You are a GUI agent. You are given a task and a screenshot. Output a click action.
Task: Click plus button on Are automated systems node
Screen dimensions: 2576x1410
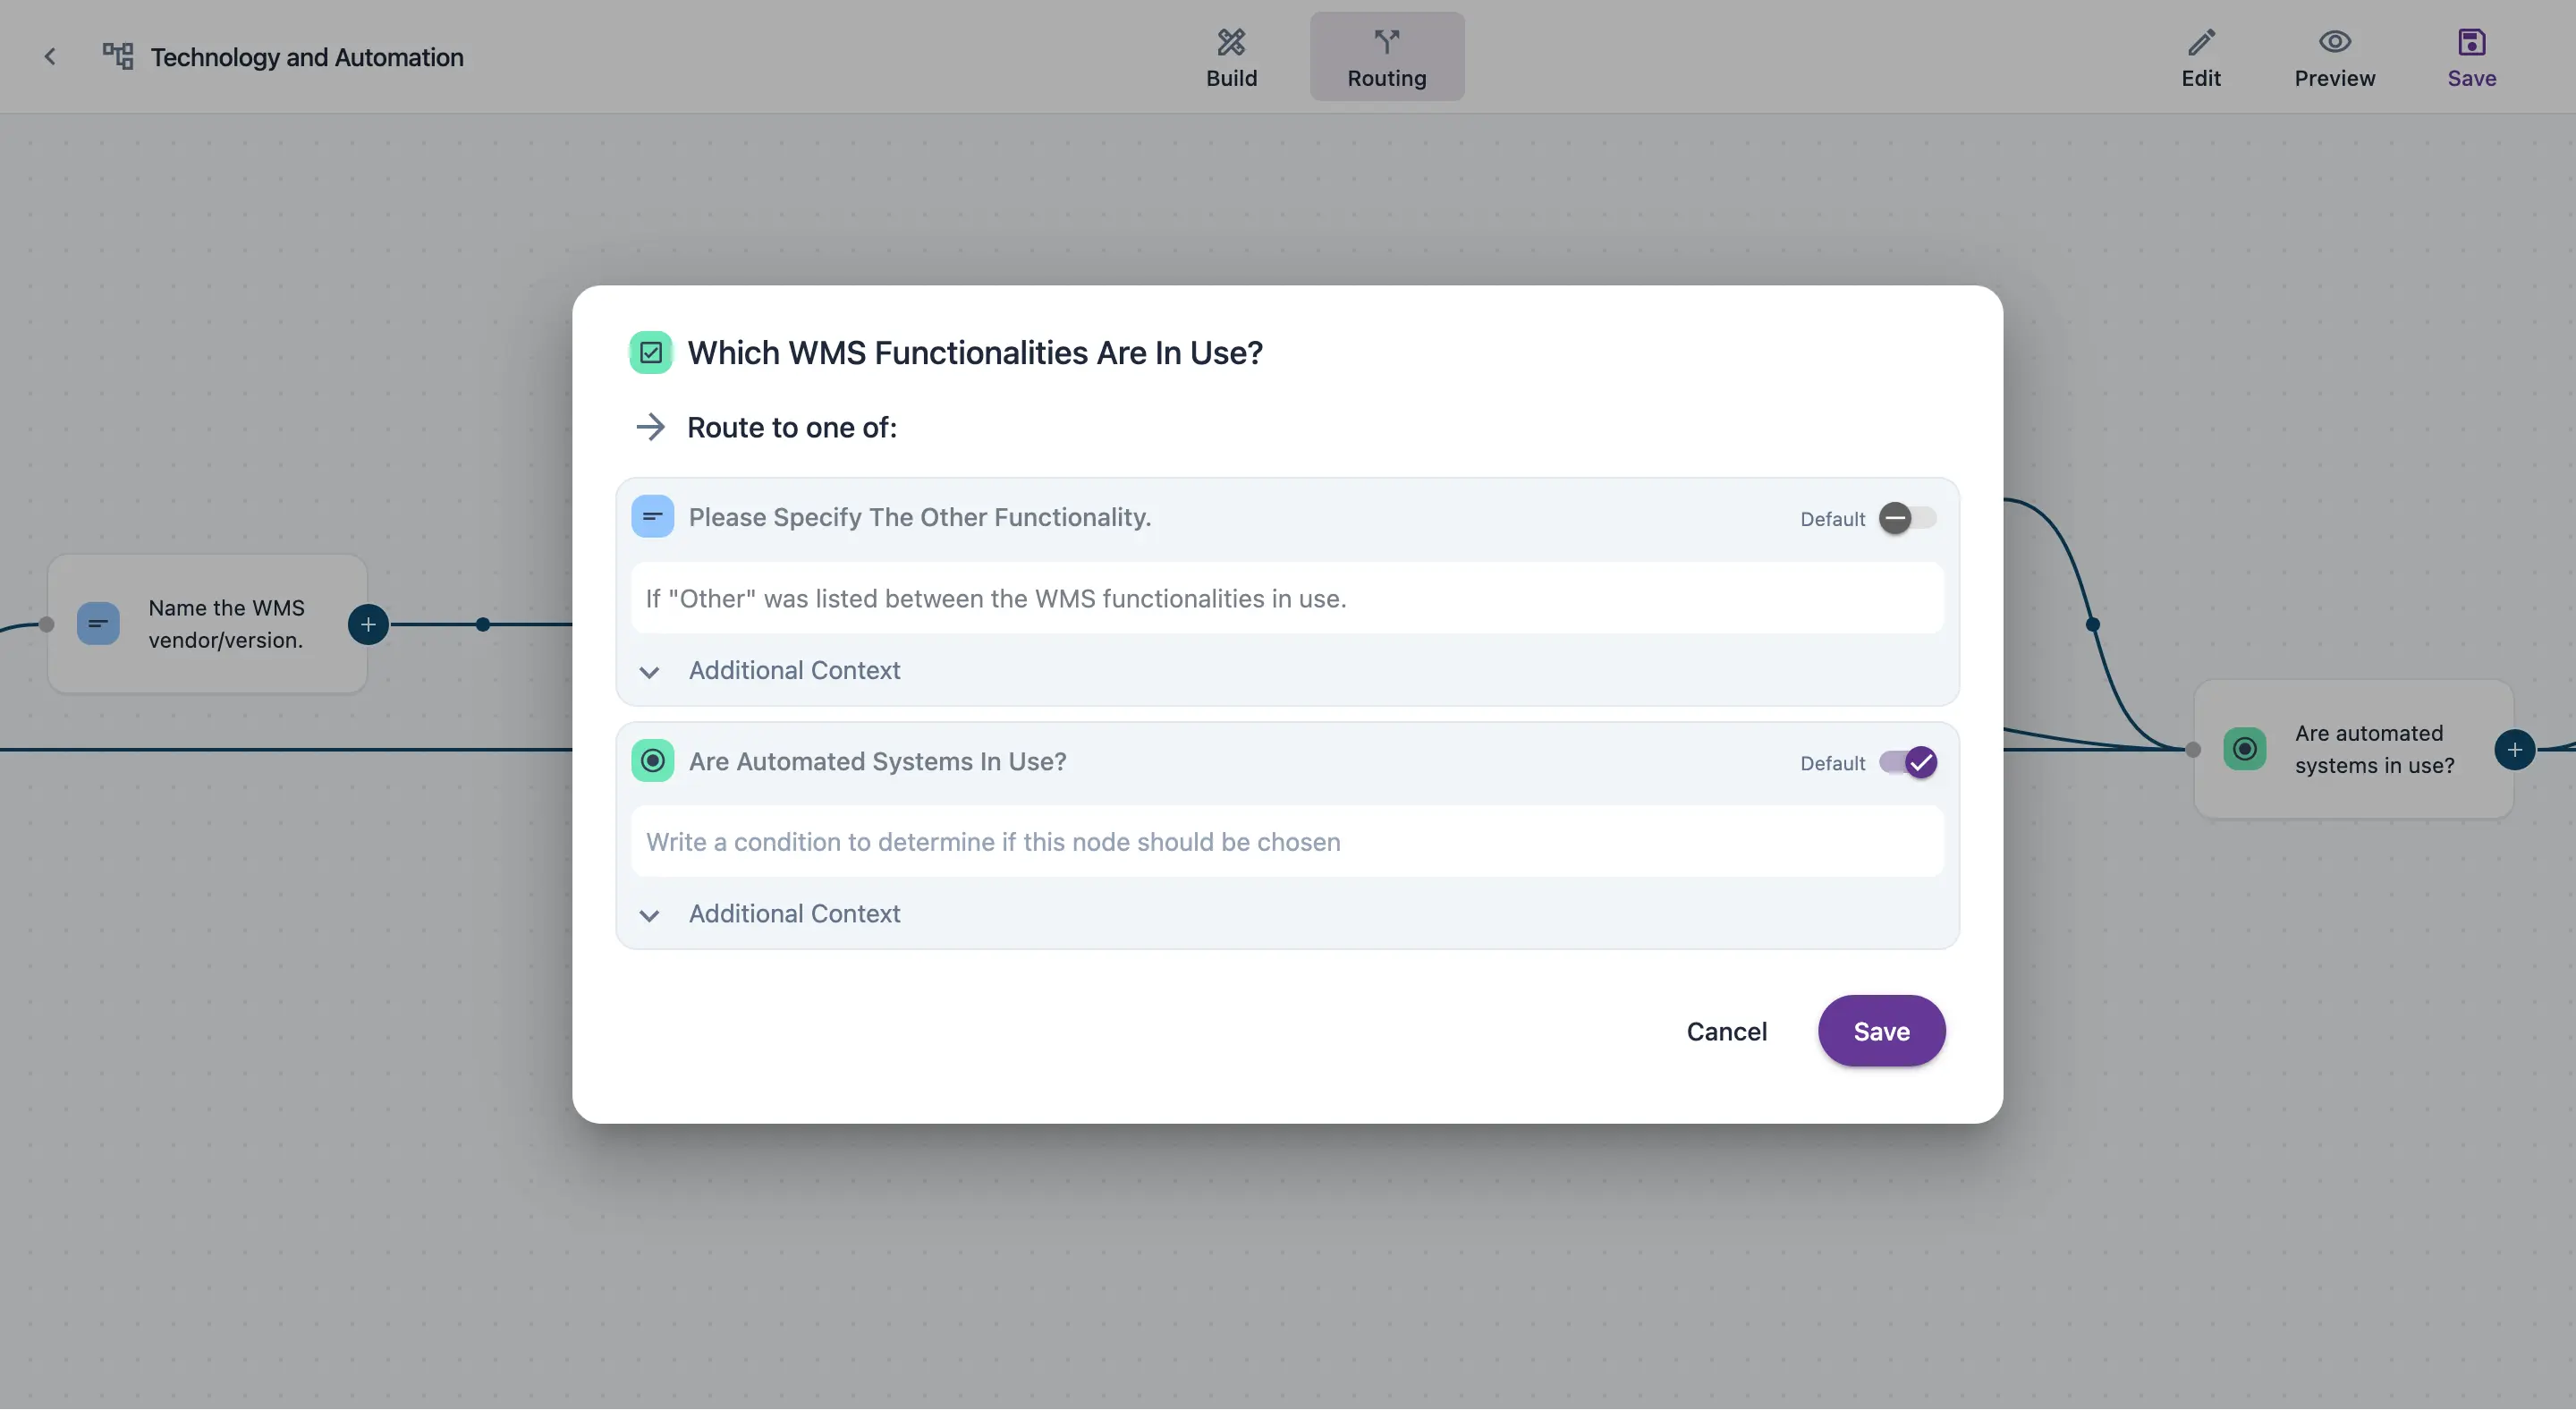(x=2514, y=750)
